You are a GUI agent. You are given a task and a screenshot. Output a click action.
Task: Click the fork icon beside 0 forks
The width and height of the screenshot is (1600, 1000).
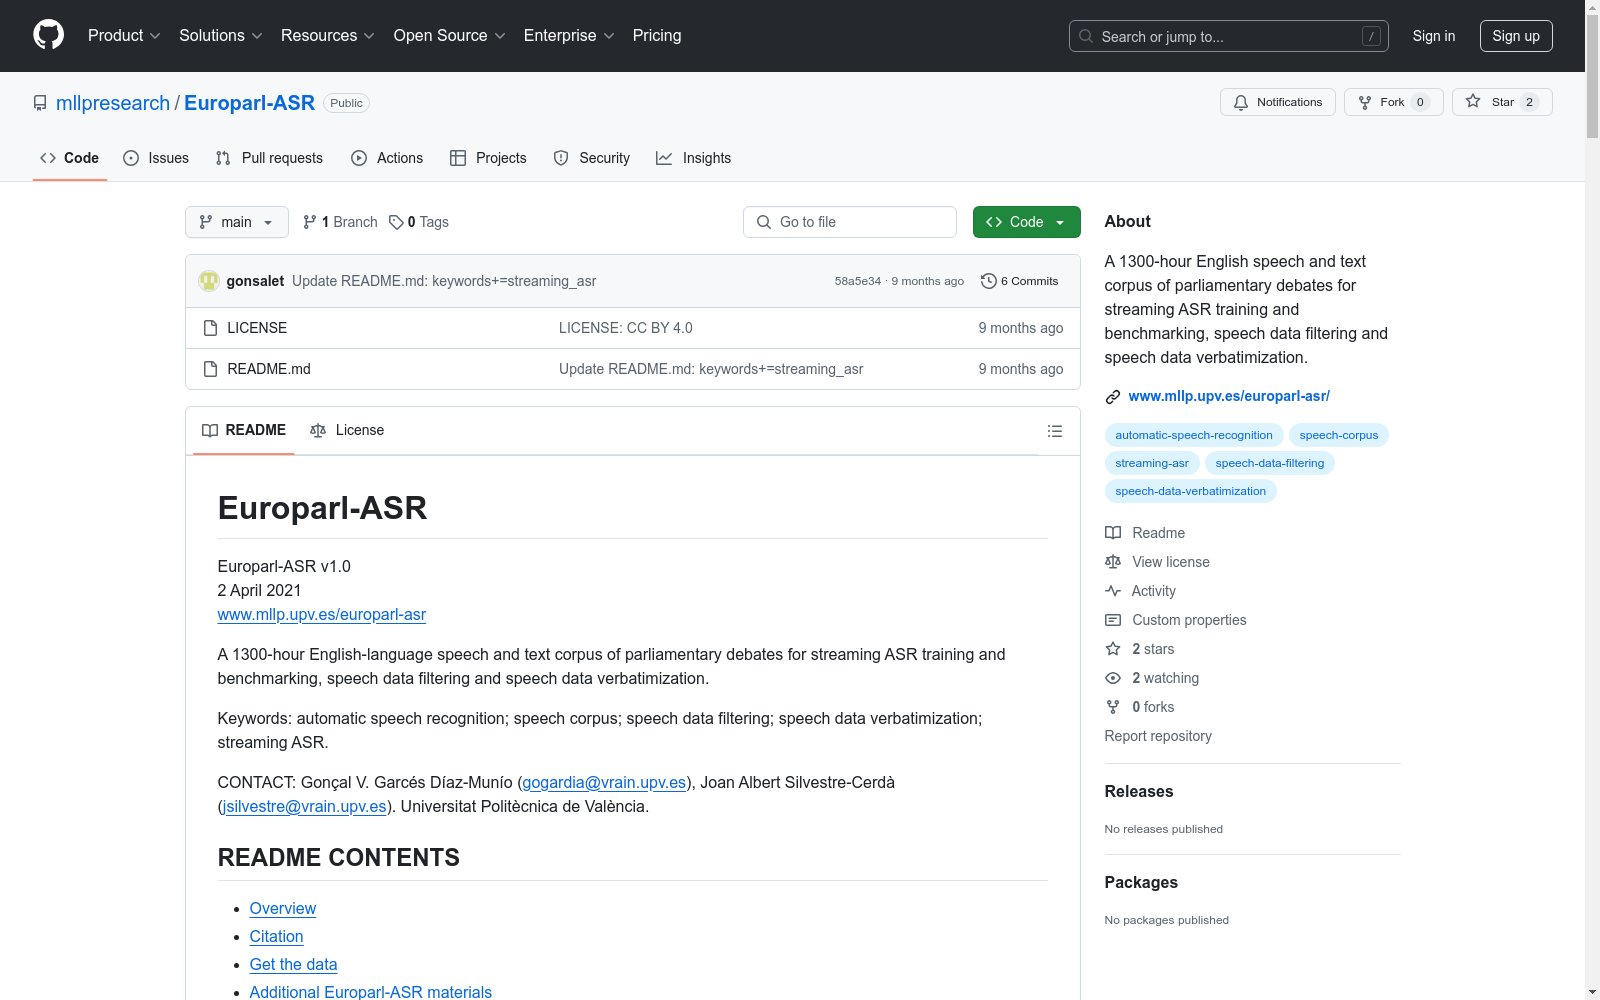[1113, 707]
